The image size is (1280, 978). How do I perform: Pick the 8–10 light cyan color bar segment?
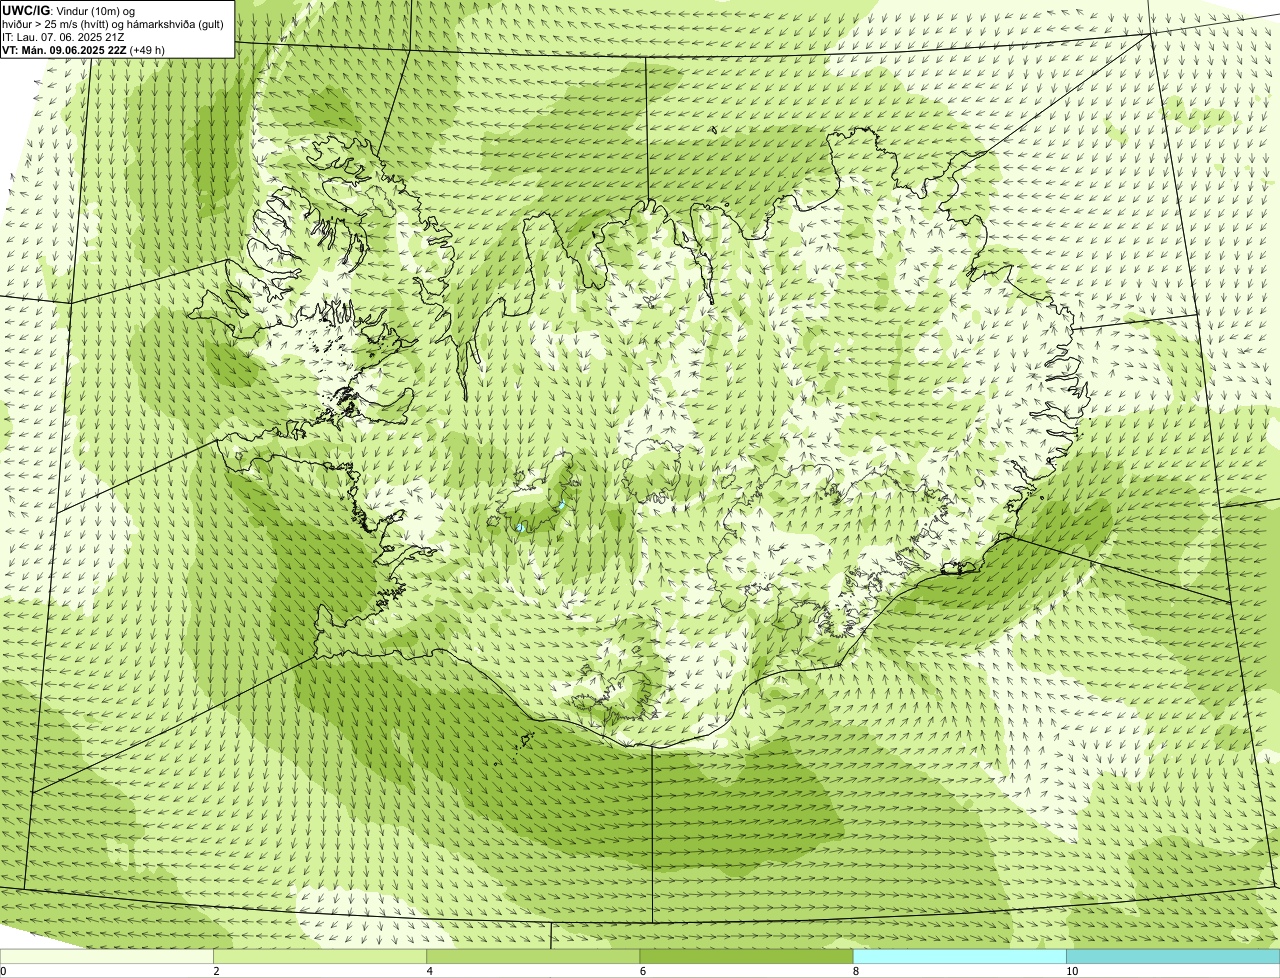point(959,957)
